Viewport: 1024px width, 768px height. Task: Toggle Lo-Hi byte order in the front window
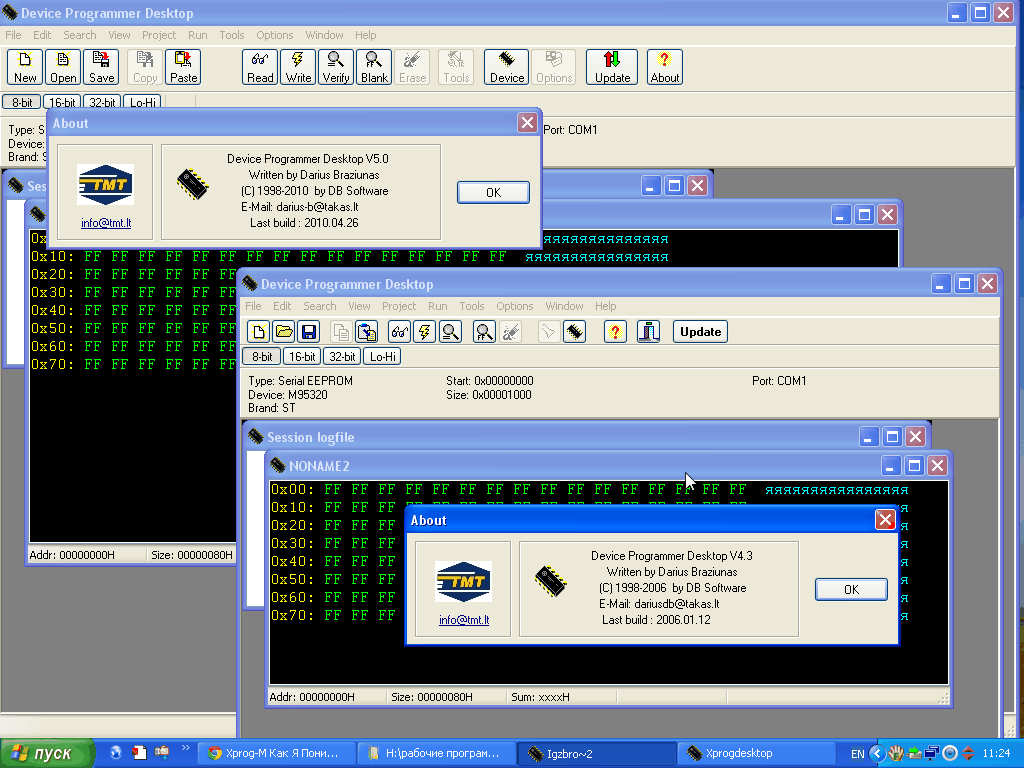coord(383,357)
